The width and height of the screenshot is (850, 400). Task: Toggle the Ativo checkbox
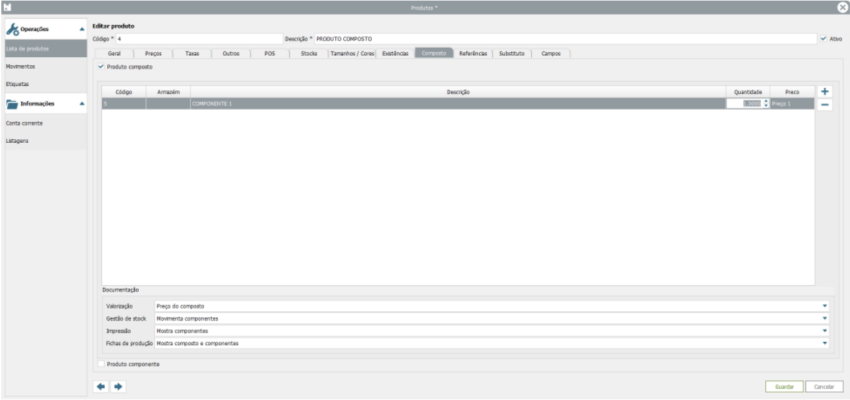point(823,38)
